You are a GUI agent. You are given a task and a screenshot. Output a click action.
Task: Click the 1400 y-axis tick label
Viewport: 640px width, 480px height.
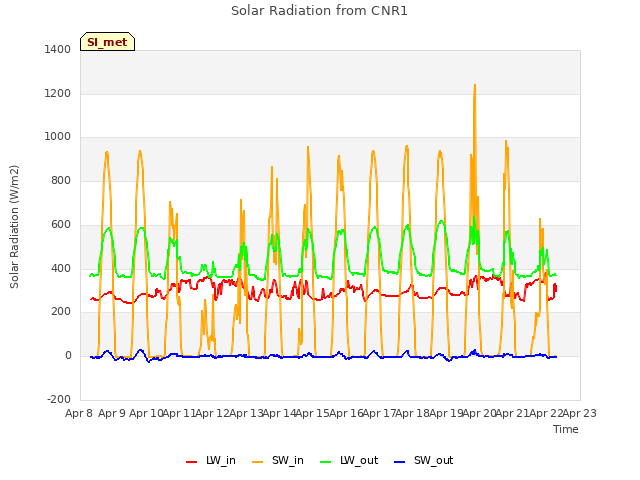tap(58, 49)
